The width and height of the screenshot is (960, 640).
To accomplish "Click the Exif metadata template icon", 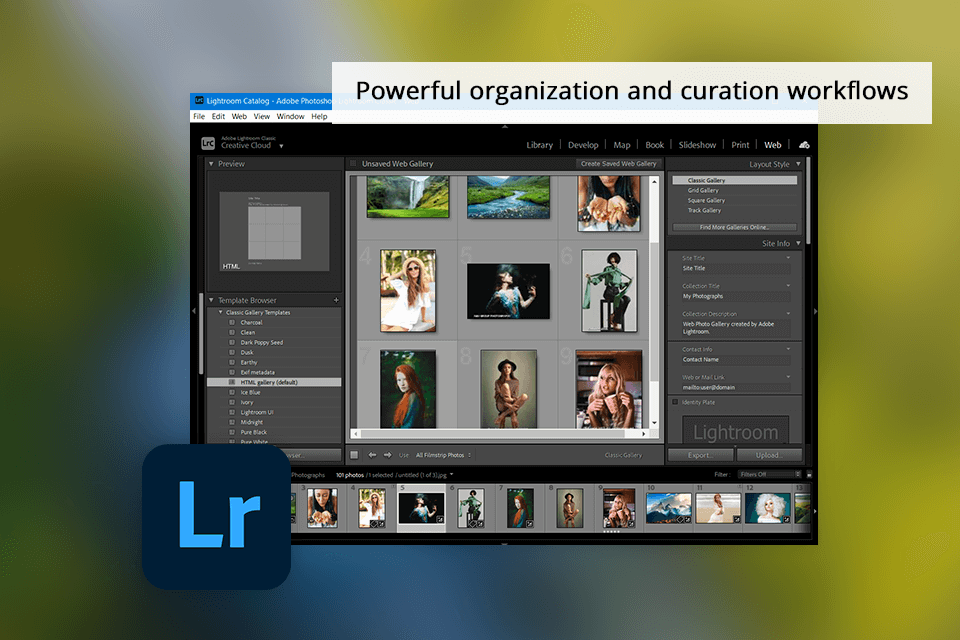I will 232,372.
